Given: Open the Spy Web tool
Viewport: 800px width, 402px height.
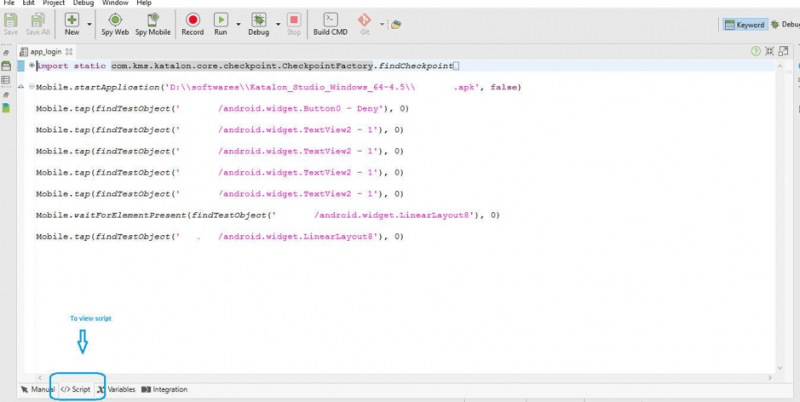Looking at the screenshot, I should (x=115, y=23).
